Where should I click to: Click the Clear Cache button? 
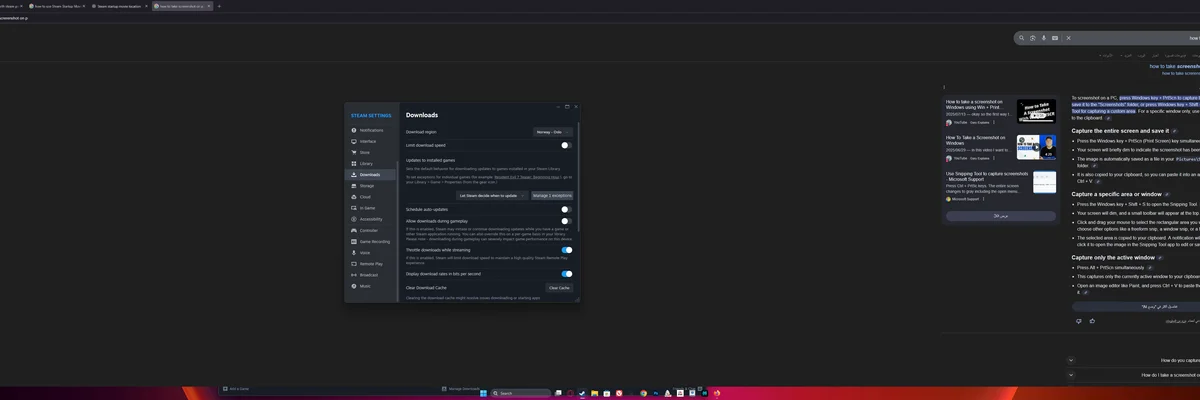559,288
